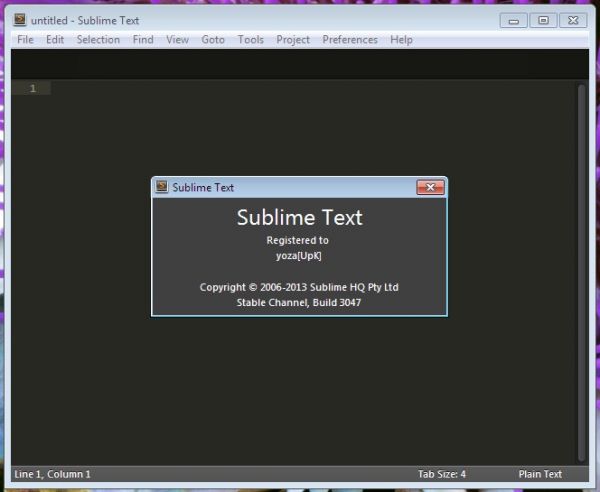Open the Find menu
Screen dimensions: 600x492
(x=143, y=39)
